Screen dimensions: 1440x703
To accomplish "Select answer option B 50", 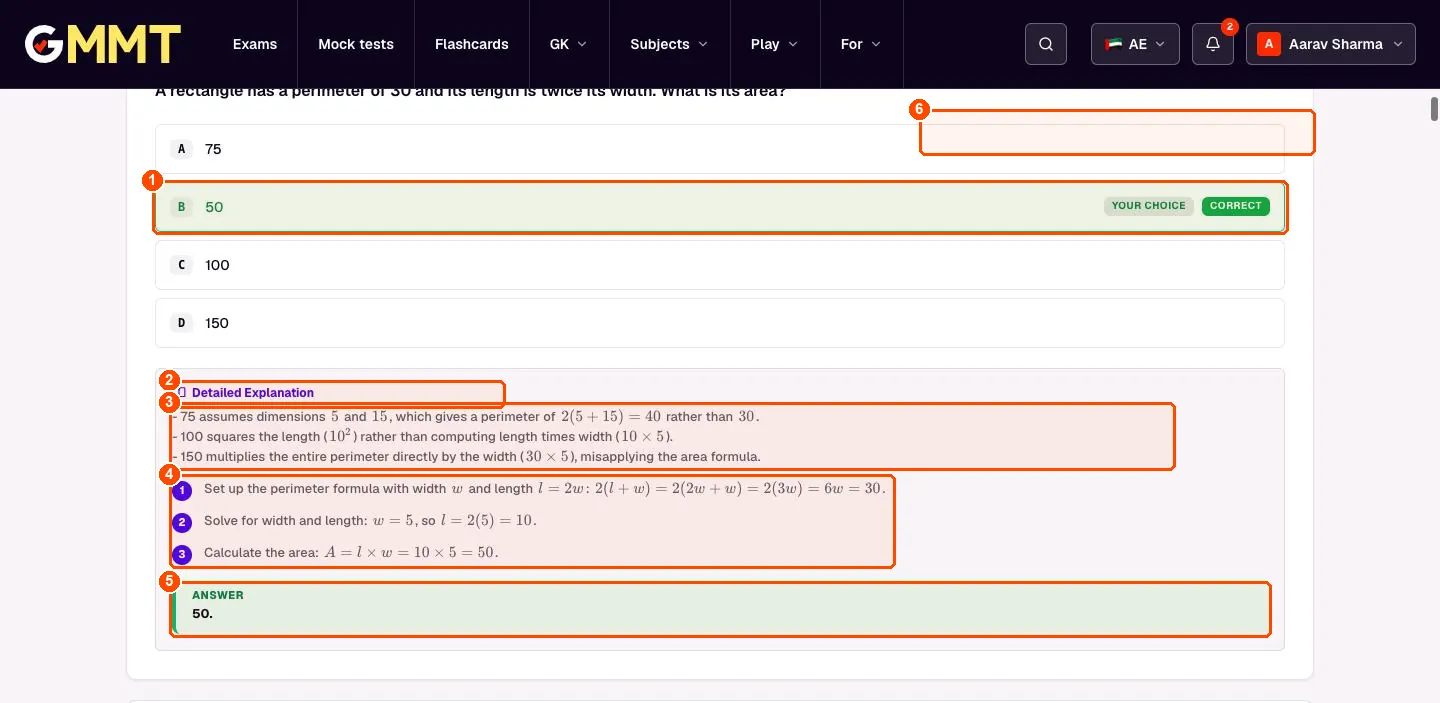I will (x=720, y=207).
